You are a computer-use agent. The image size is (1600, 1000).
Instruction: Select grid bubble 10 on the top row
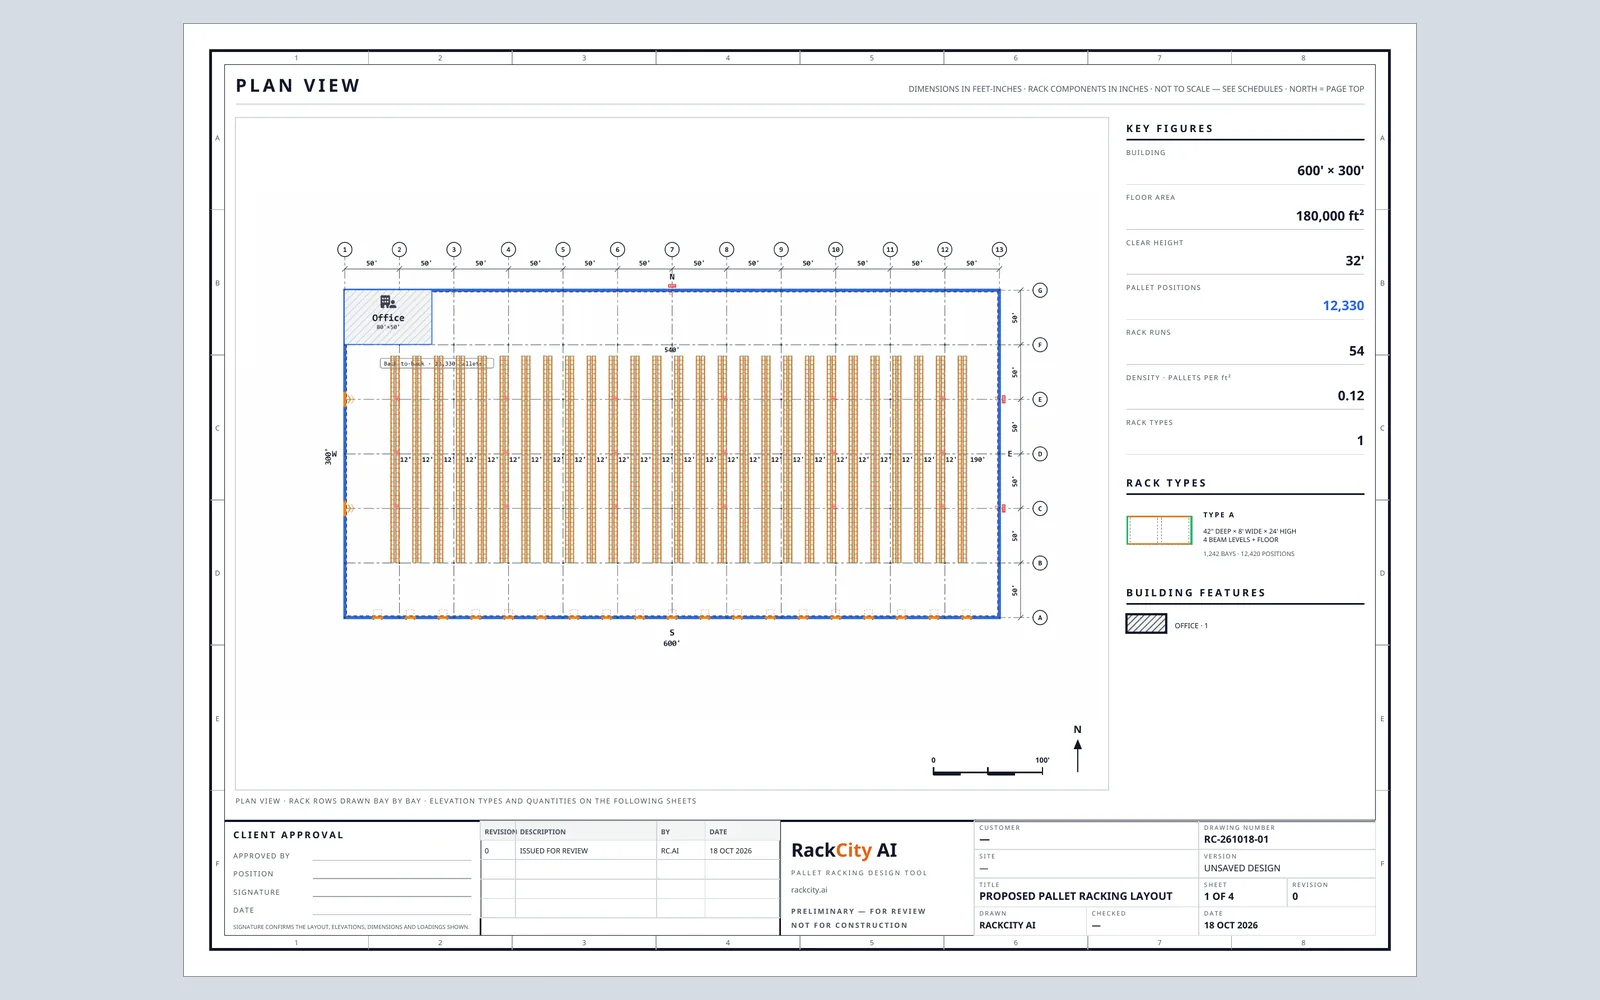click(835, 249)
